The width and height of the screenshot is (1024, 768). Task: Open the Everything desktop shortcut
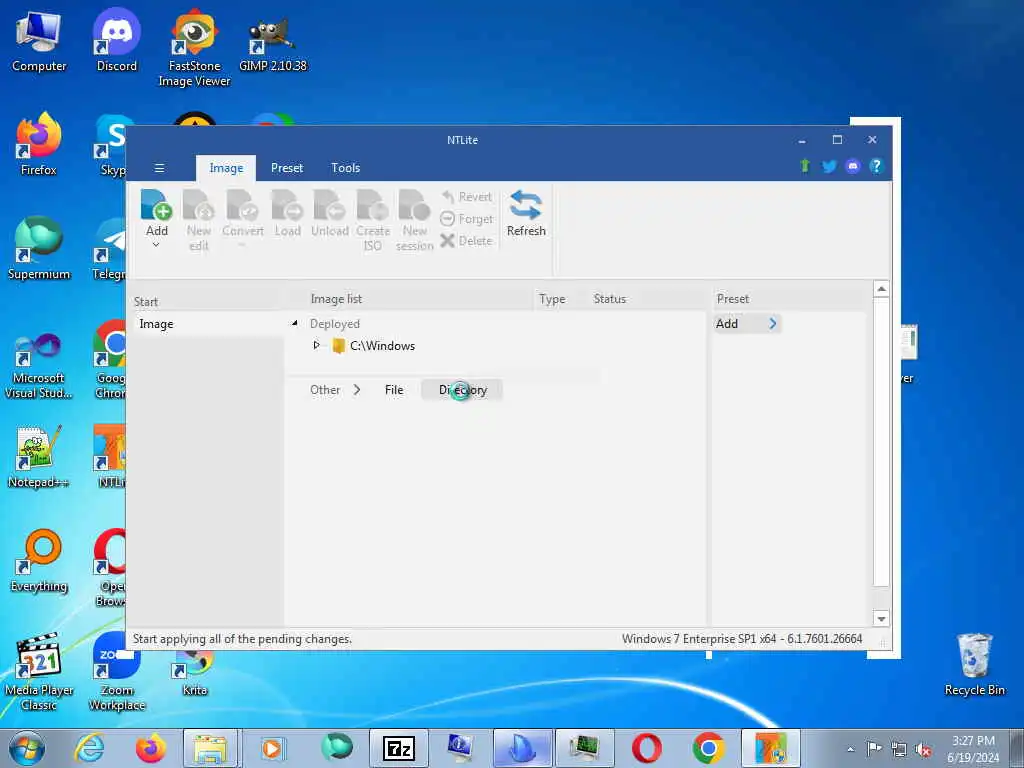(x=39, y=562)
